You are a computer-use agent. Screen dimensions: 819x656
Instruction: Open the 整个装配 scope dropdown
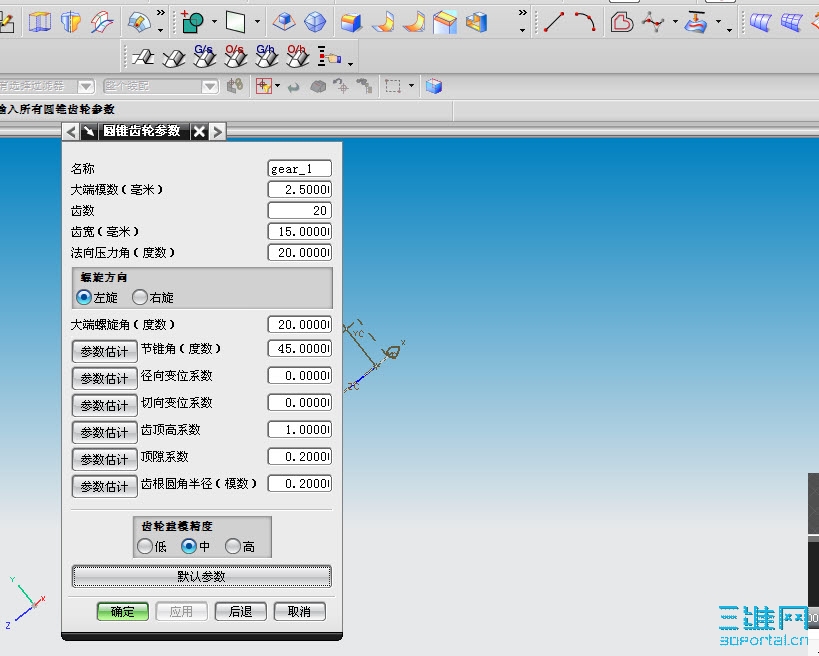pyautogui.click(x=210, y=86)
